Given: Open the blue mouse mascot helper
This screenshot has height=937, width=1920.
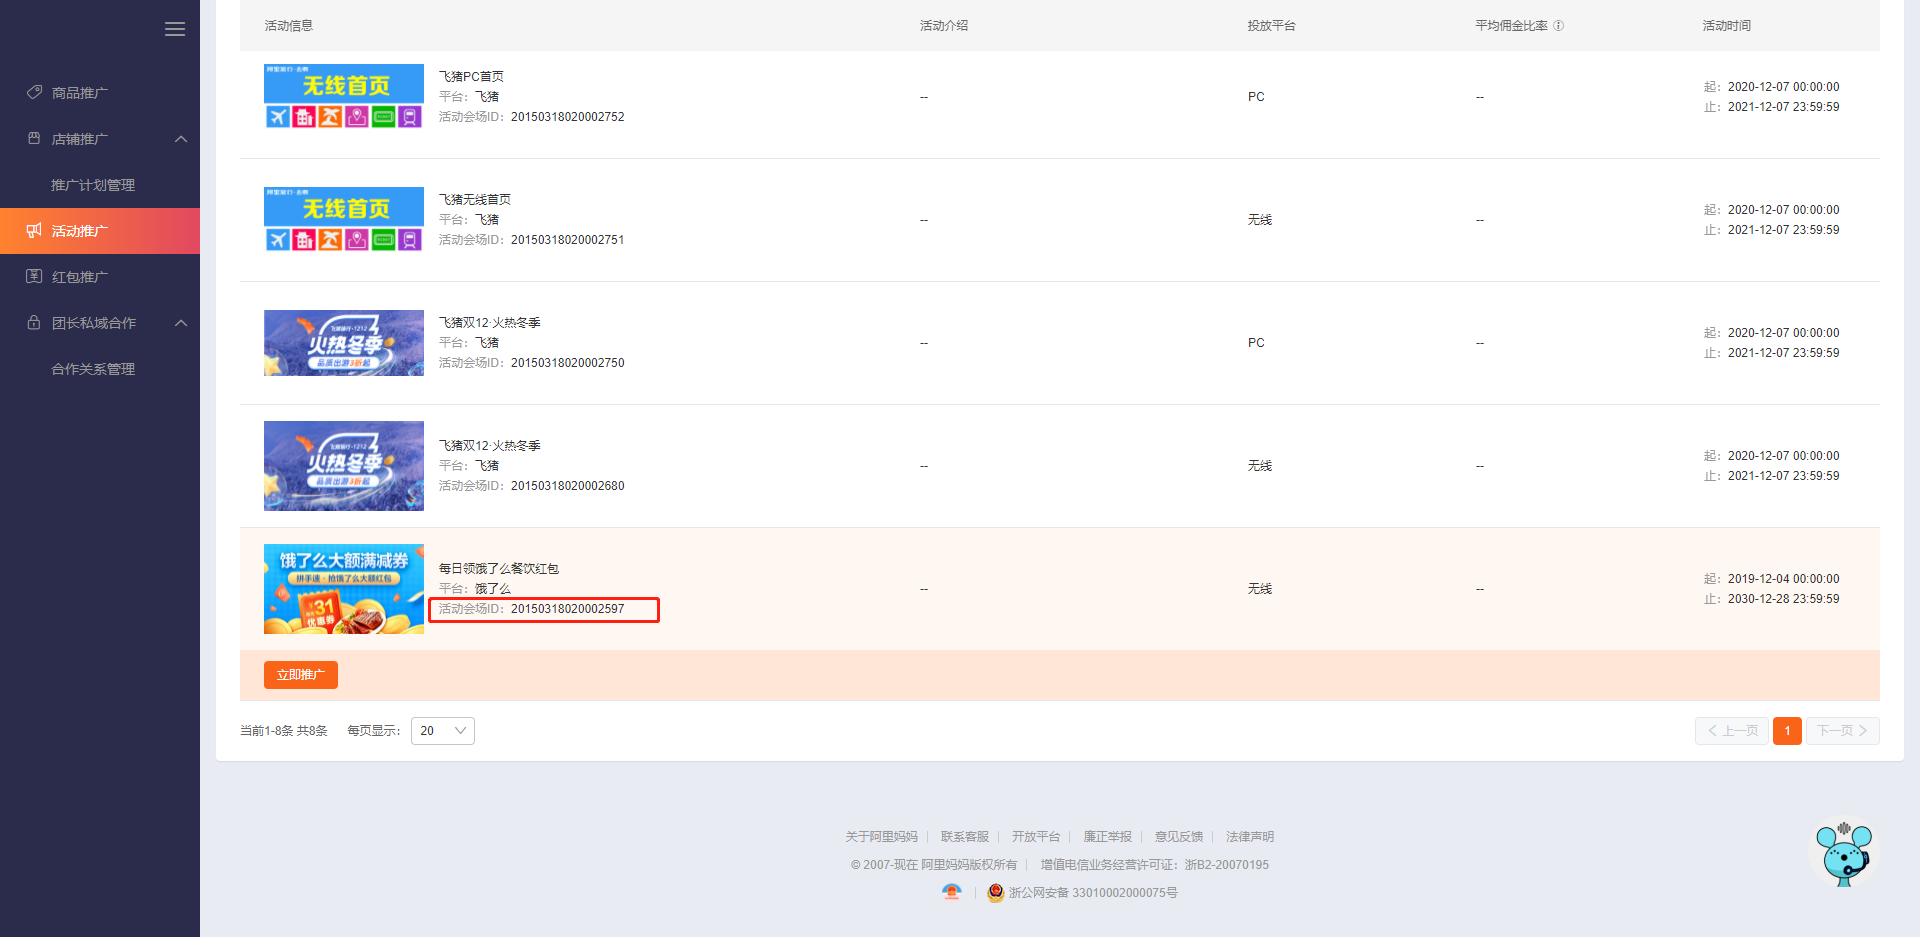Looking at the screenshot, I should click(1844, 854).
